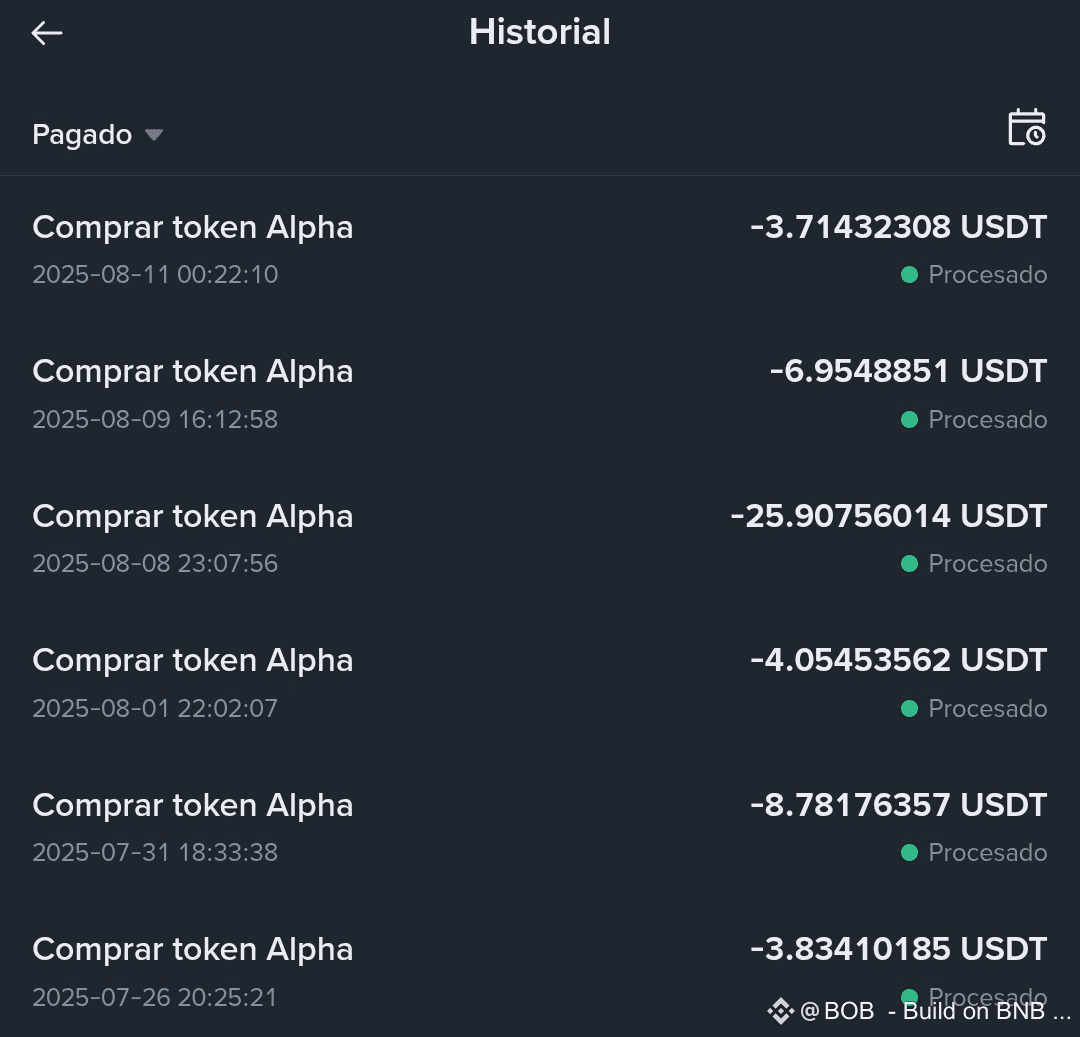Tap the back arrow icon
This screenshot has height=1037, width=1080.
[x=47, y=32]
